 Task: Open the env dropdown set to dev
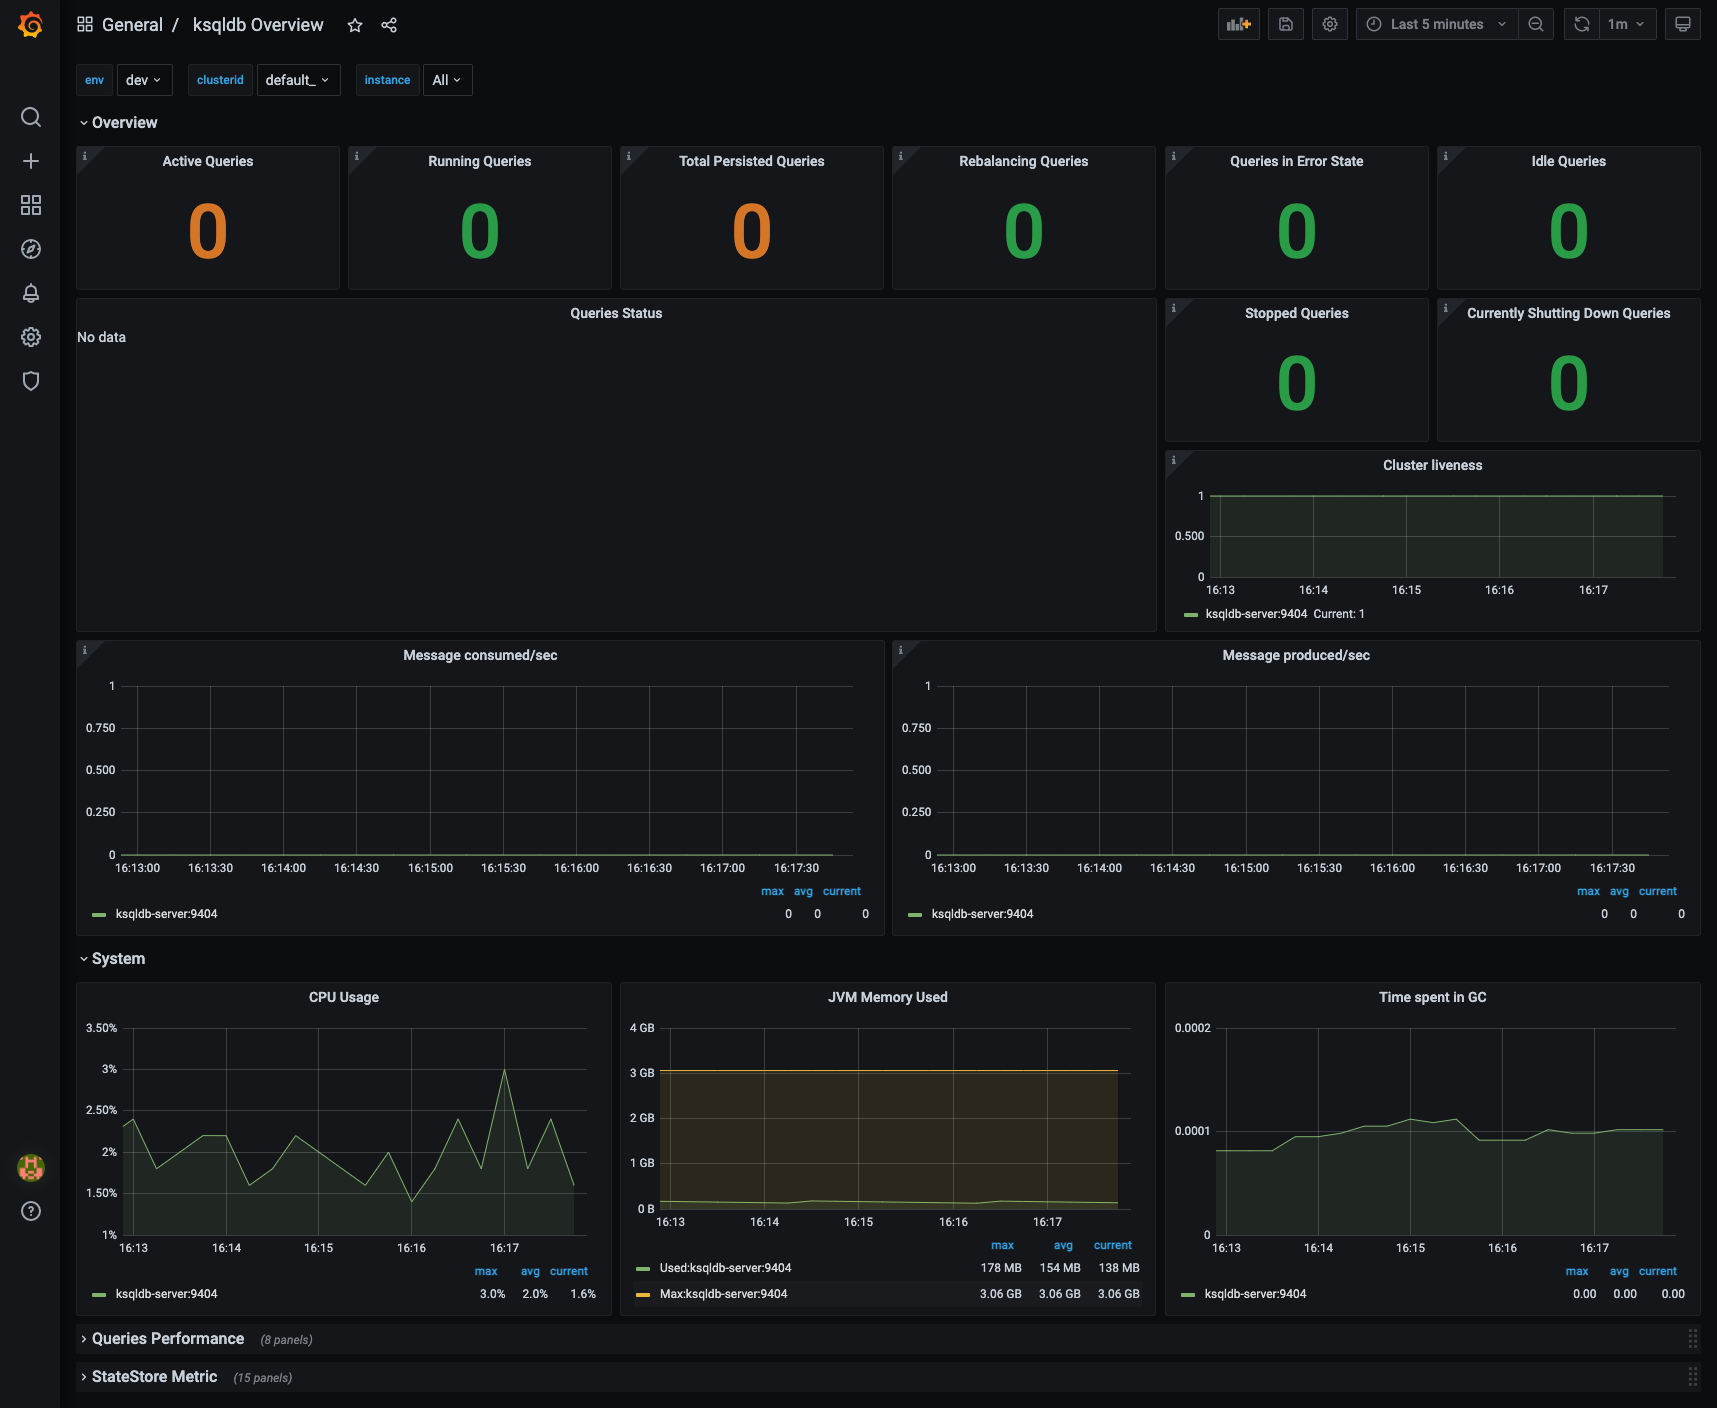coord(144,80)
